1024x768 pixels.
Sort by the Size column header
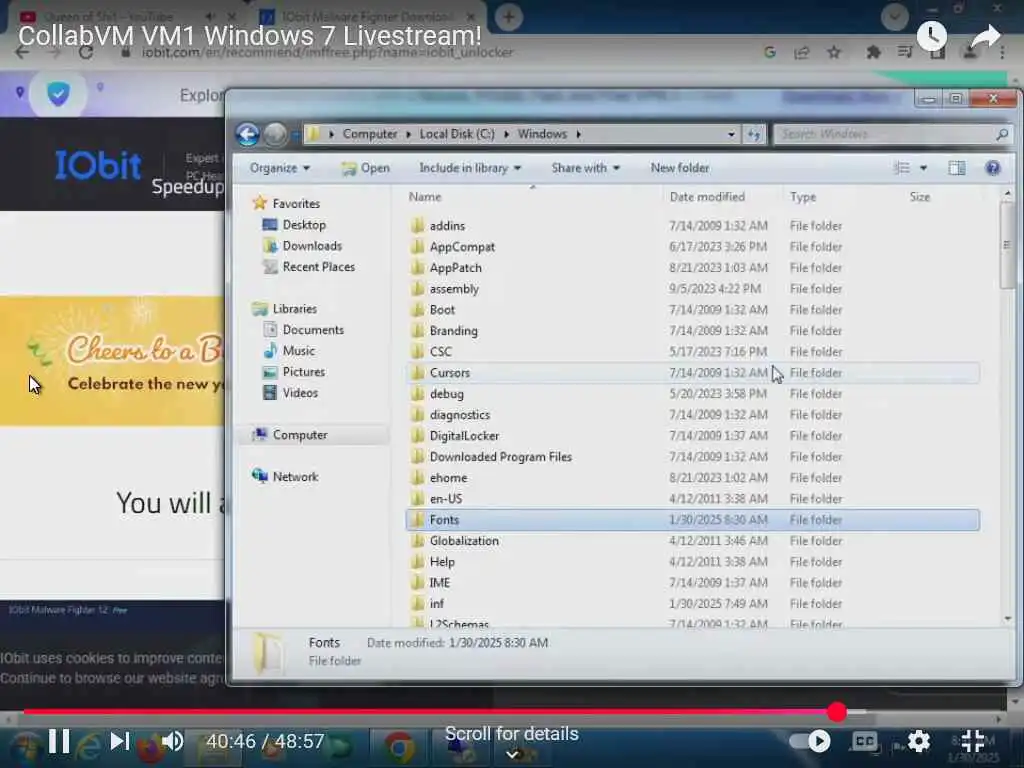point(920,197)
